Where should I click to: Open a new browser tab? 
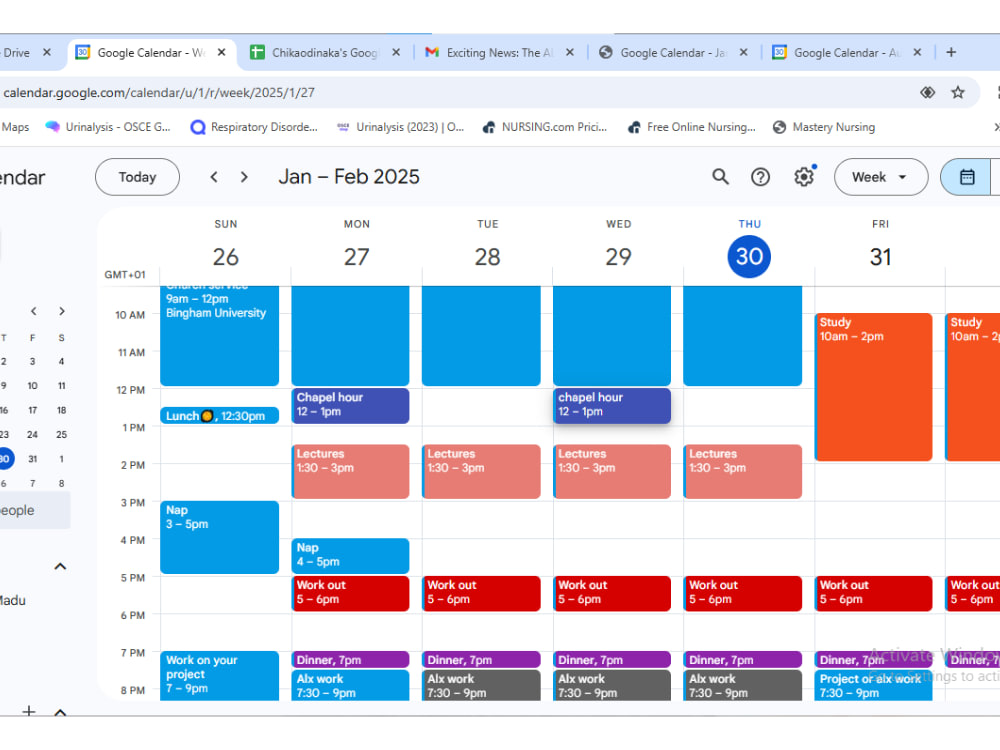tap(951, 52)
